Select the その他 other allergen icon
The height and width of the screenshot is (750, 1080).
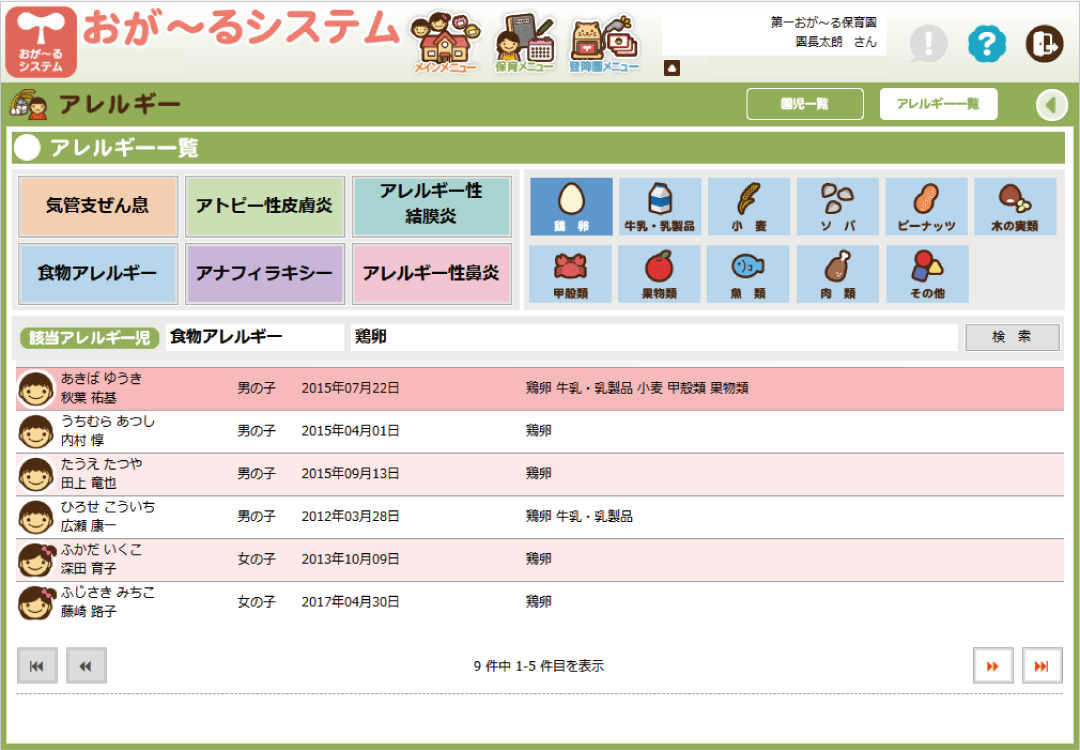927,274
